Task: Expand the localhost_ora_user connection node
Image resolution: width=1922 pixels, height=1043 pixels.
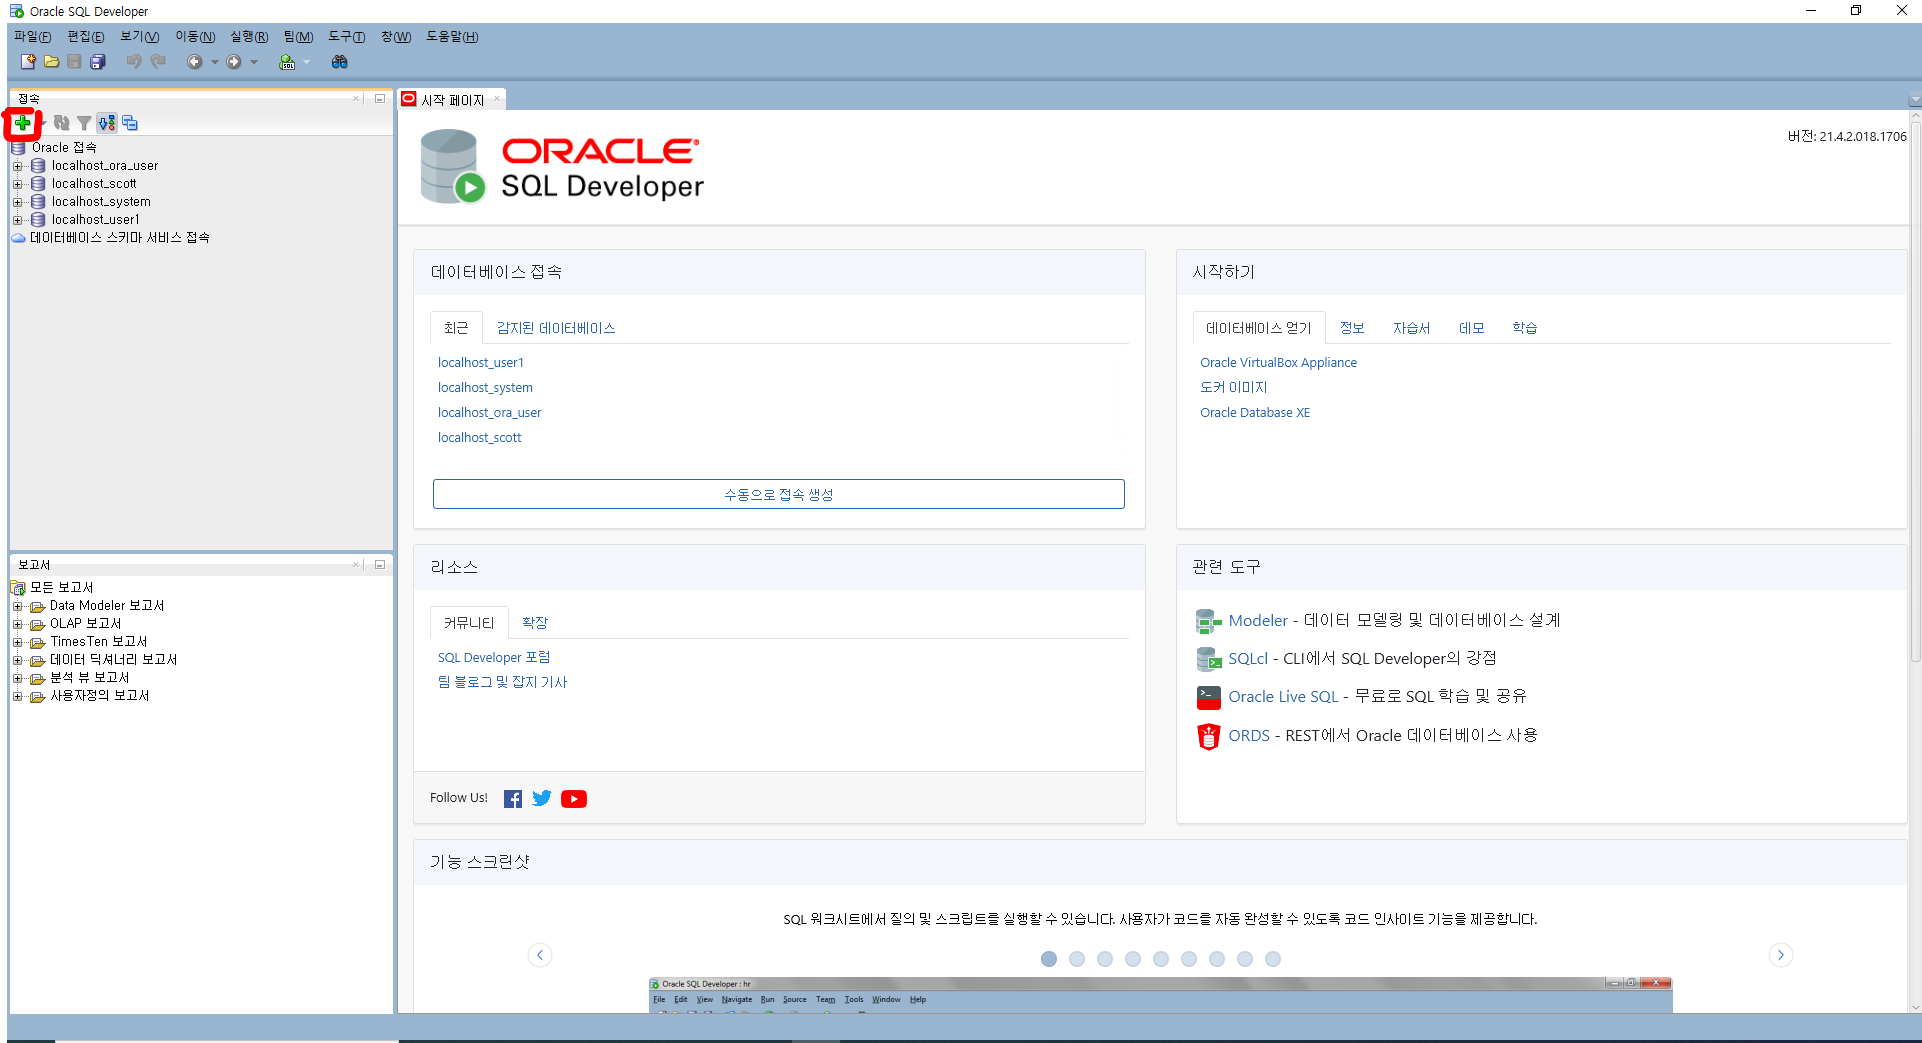Action: (x=17, y=166)
